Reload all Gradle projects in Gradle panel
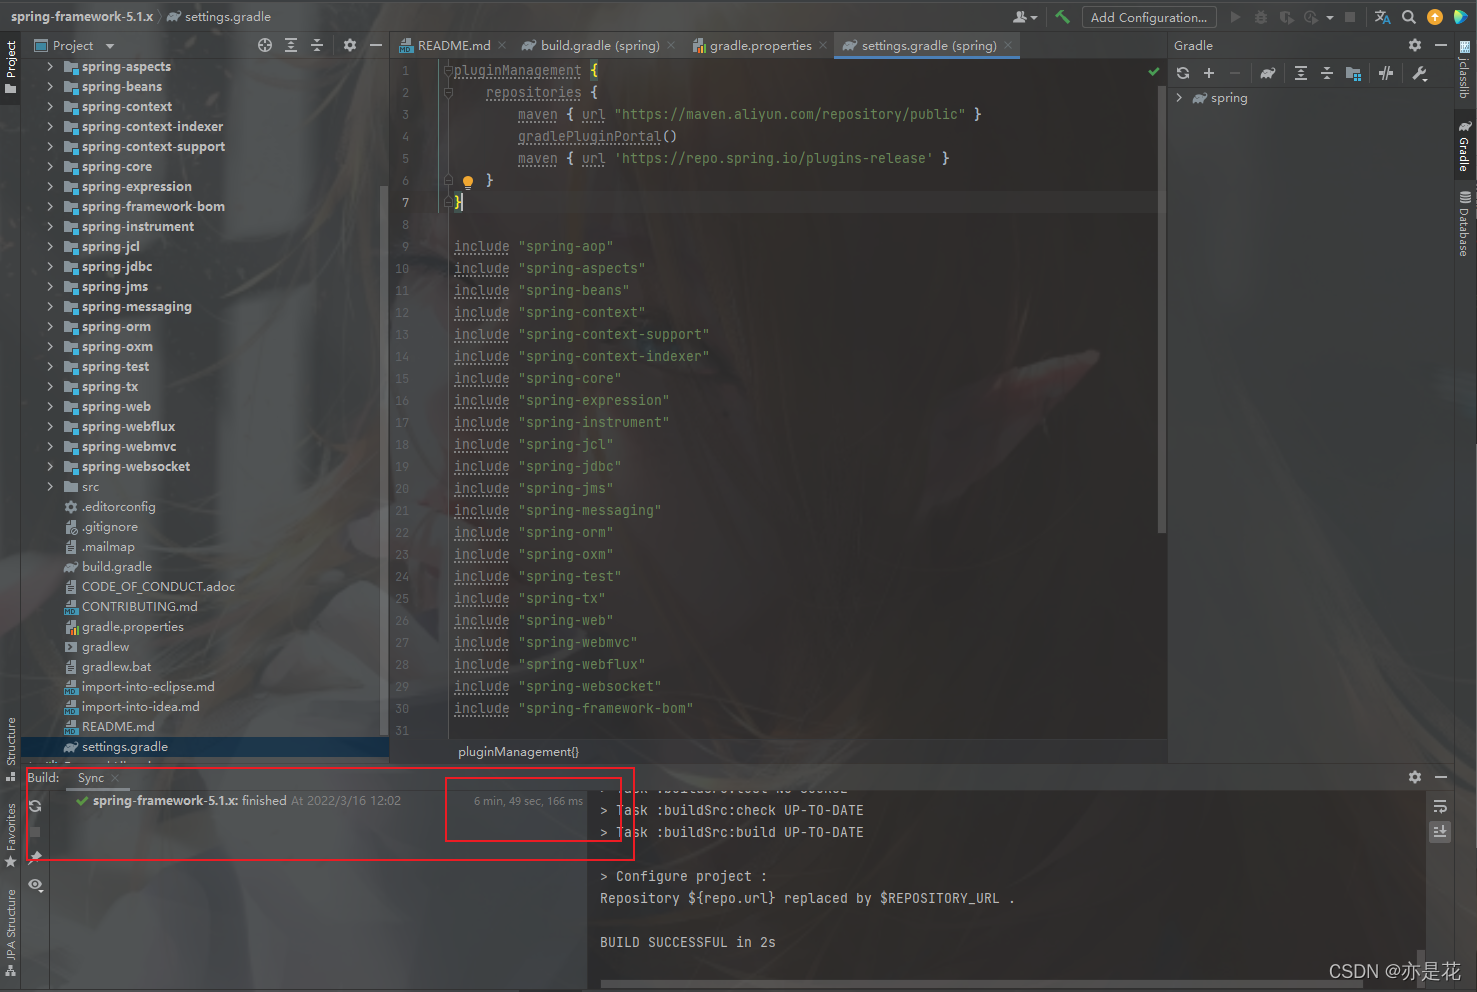Image resolution: width=1477 pixels, height=992 pixels. pyautogui.click(x=1183, y=73)
